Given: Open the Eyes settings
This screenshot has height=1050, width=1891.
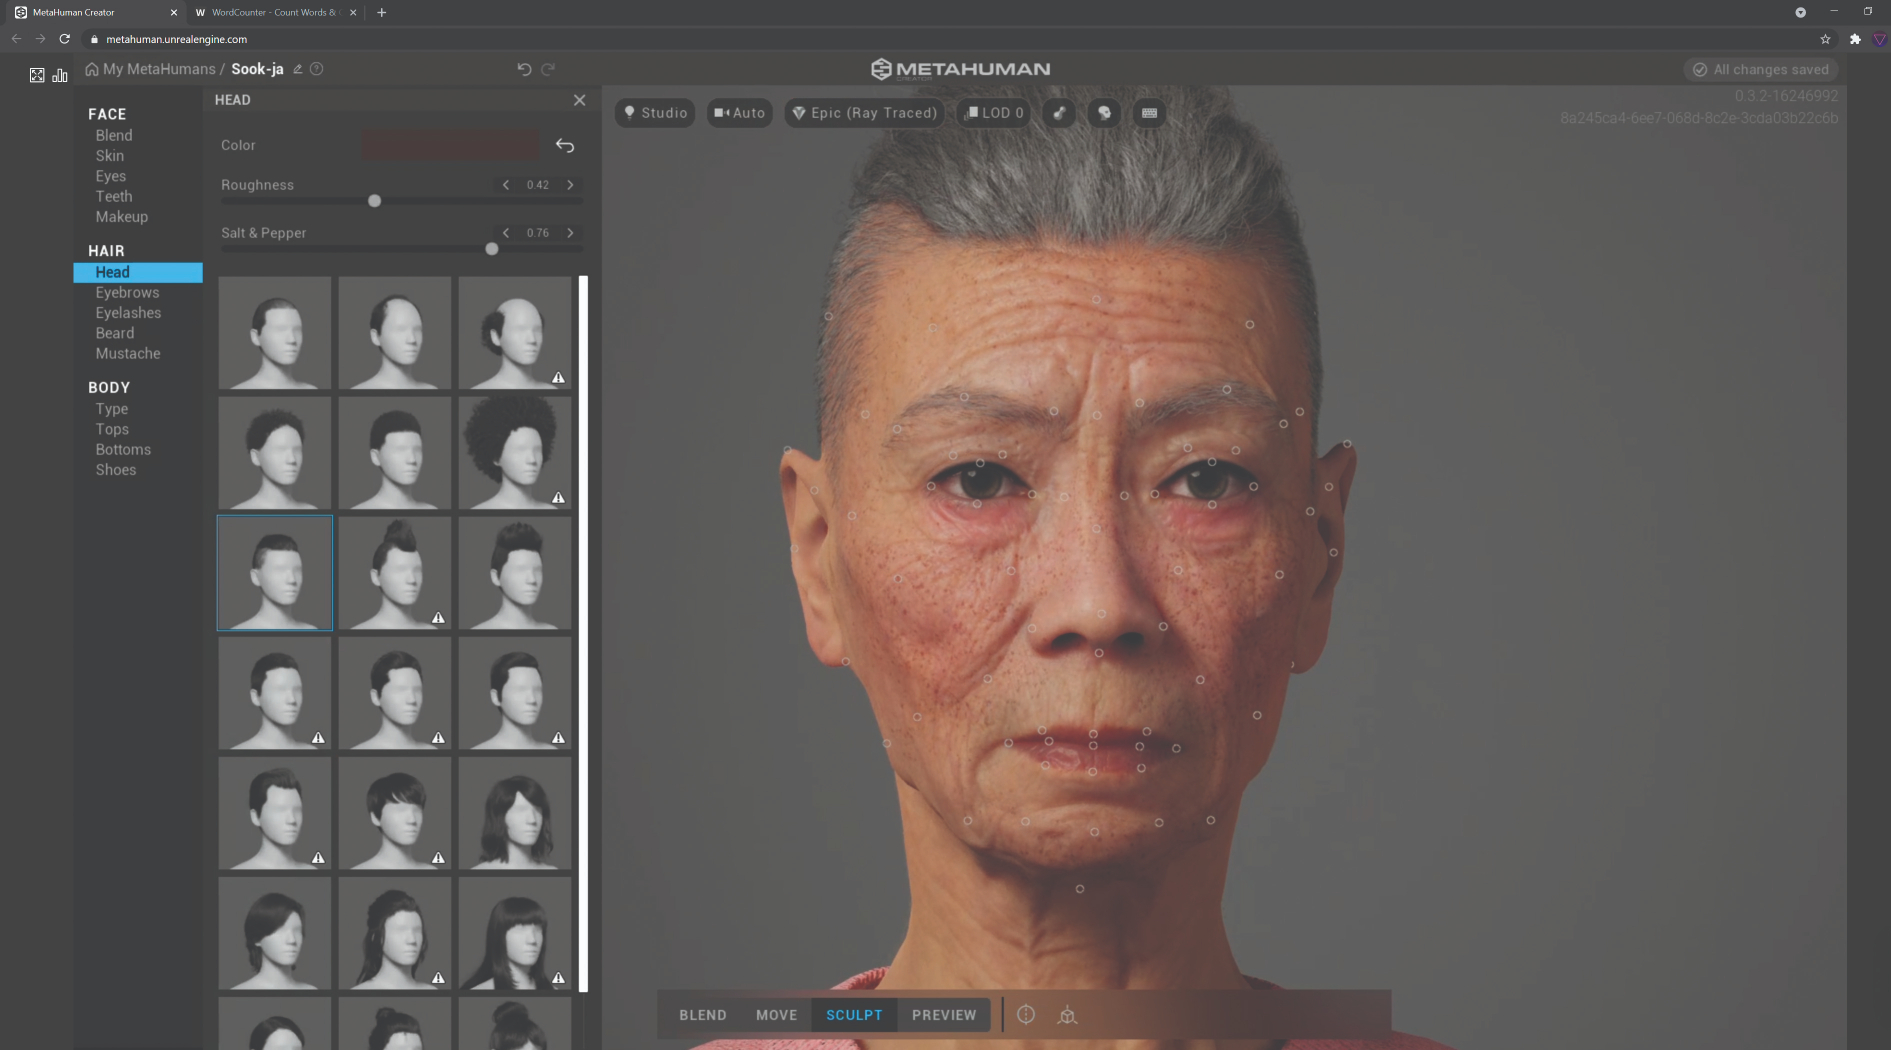Looking at the screenshot, I should tap(111, 176).
